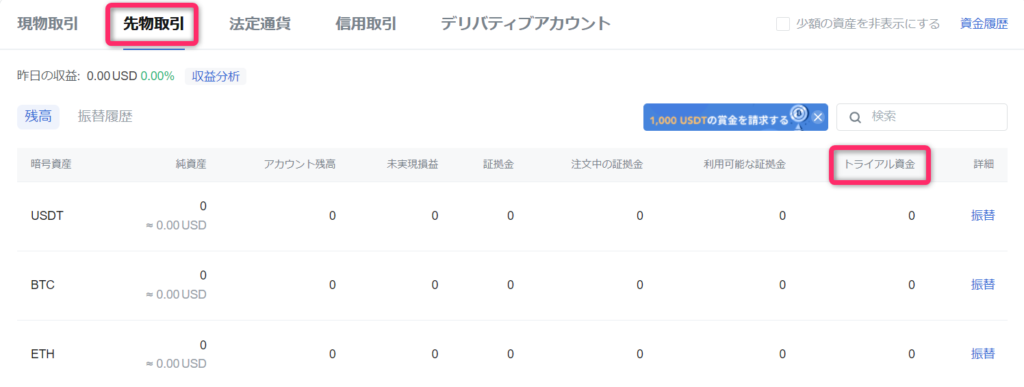The height and width of the screenshot is (387, 1024).
Task: Click 振替 link in ETH row
Action: click(983, 354)
